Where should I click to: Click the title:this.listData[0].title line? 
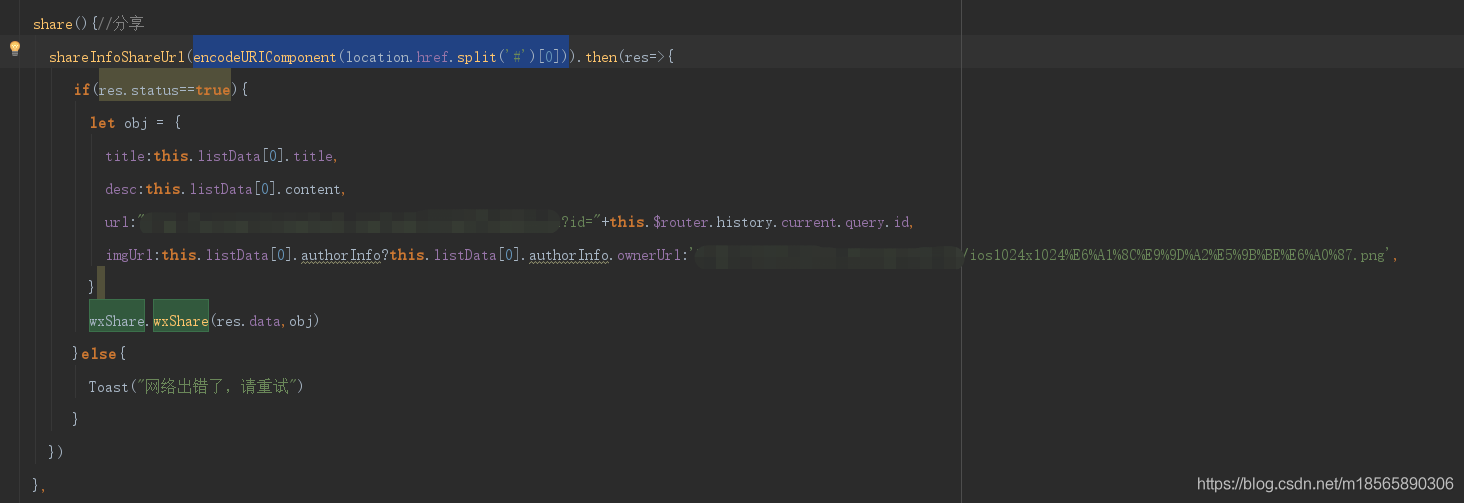(221, 156)
